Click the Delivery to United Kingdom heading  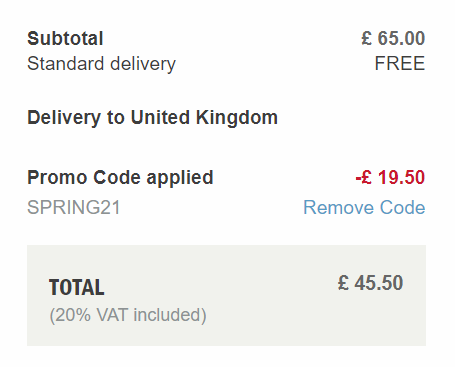click(x=152, y=118)
